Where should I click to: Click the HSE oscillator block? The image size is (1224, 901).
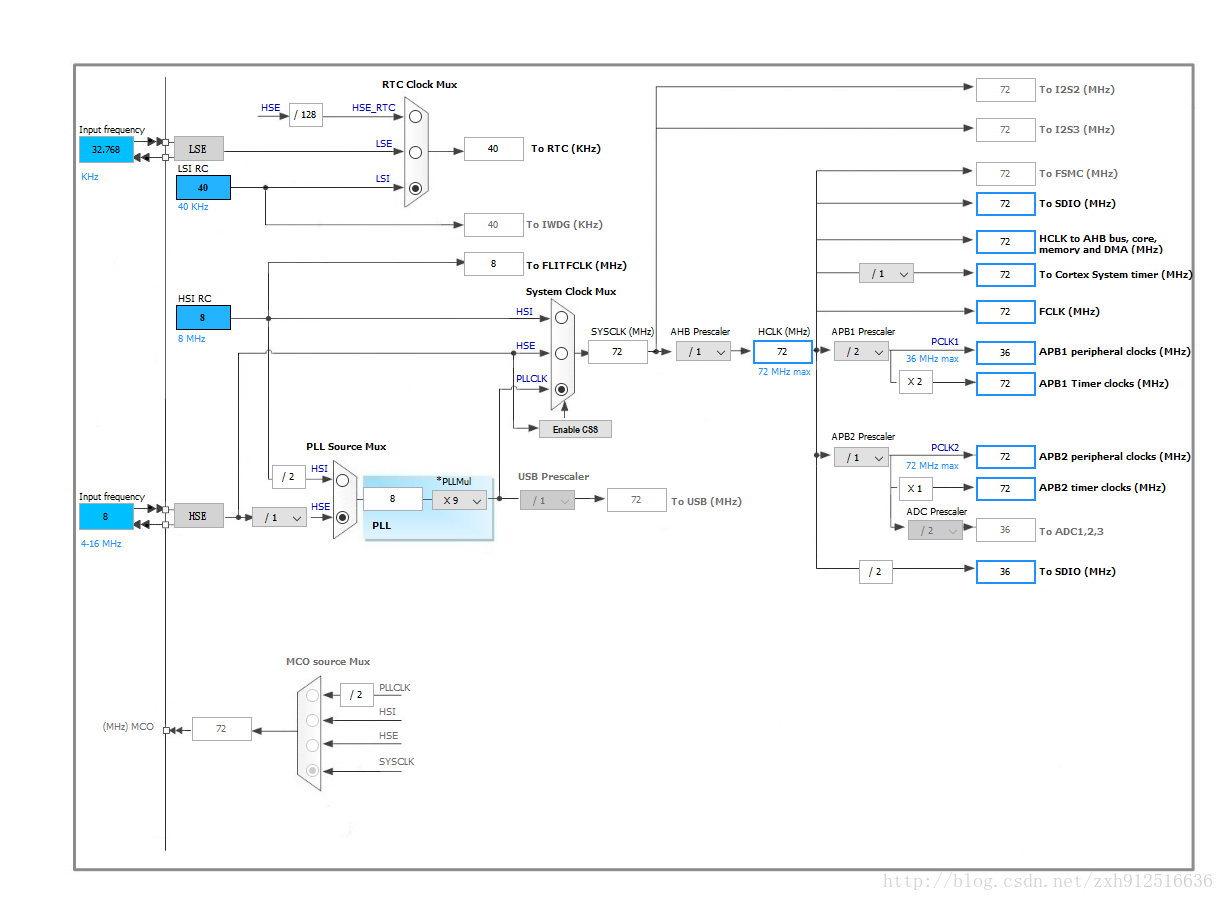pos(198,516)
